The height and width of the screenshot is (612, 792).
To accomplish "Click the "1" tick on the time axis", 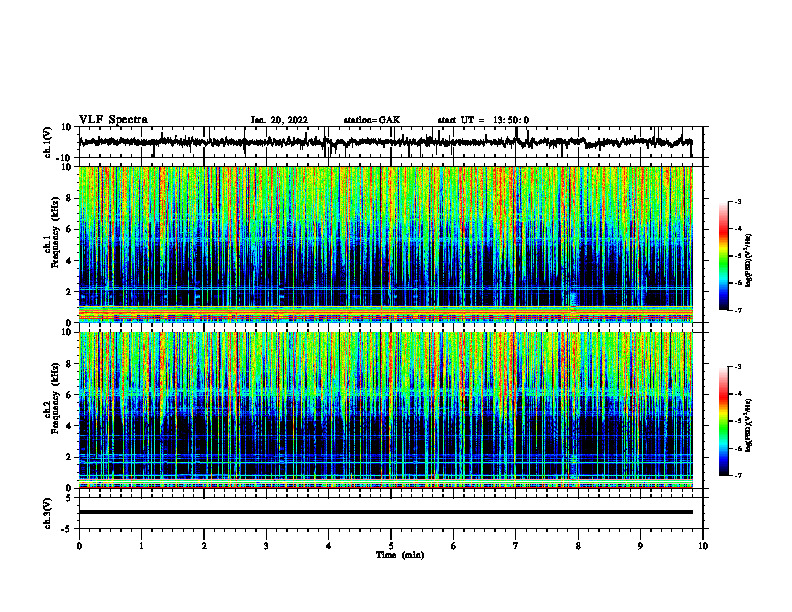I will click(x=141, y=546).
